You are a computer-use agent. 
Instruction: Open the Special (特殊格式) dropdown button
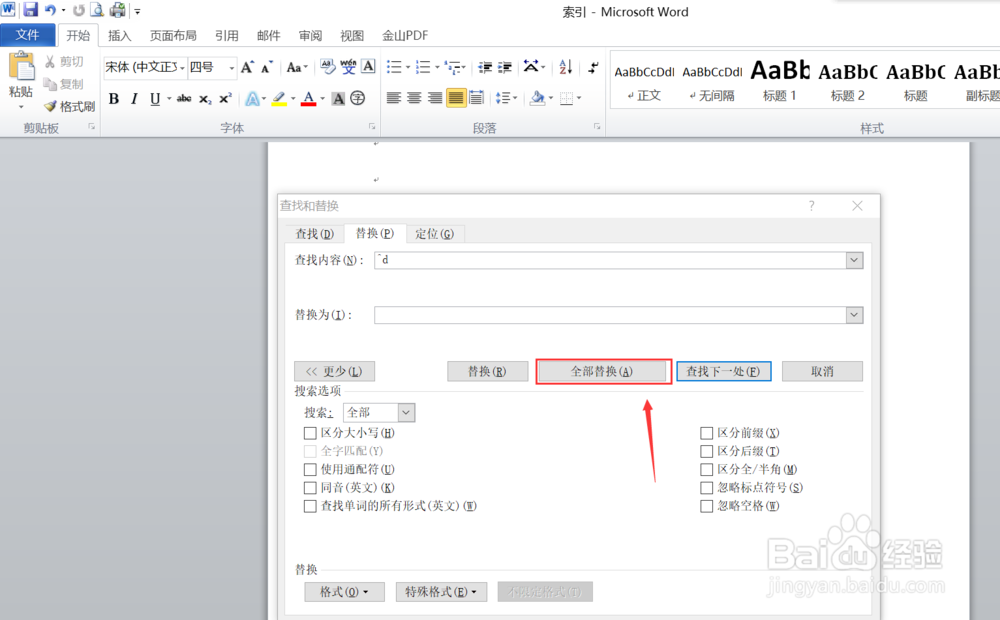pyautogui.click(x=441, y=592)
